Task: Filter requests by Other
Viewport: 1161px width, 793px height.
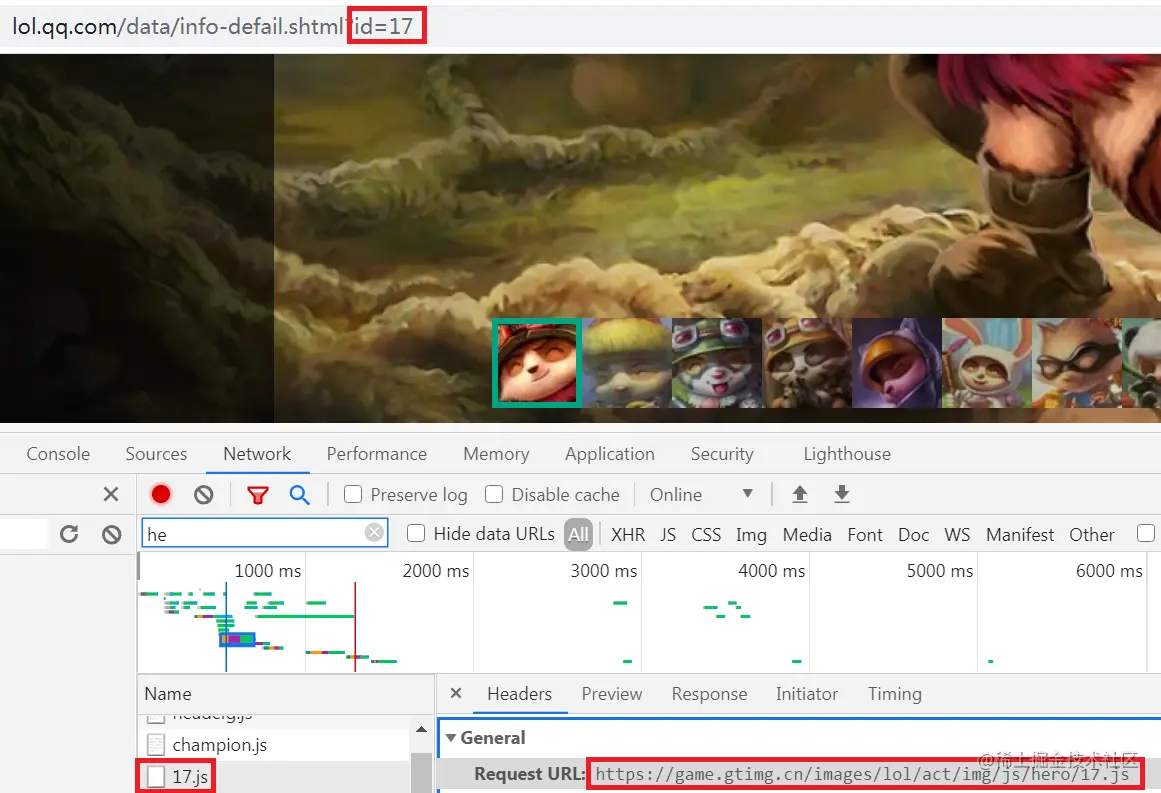Action: pyautogui.click(x=1091, y=535)
